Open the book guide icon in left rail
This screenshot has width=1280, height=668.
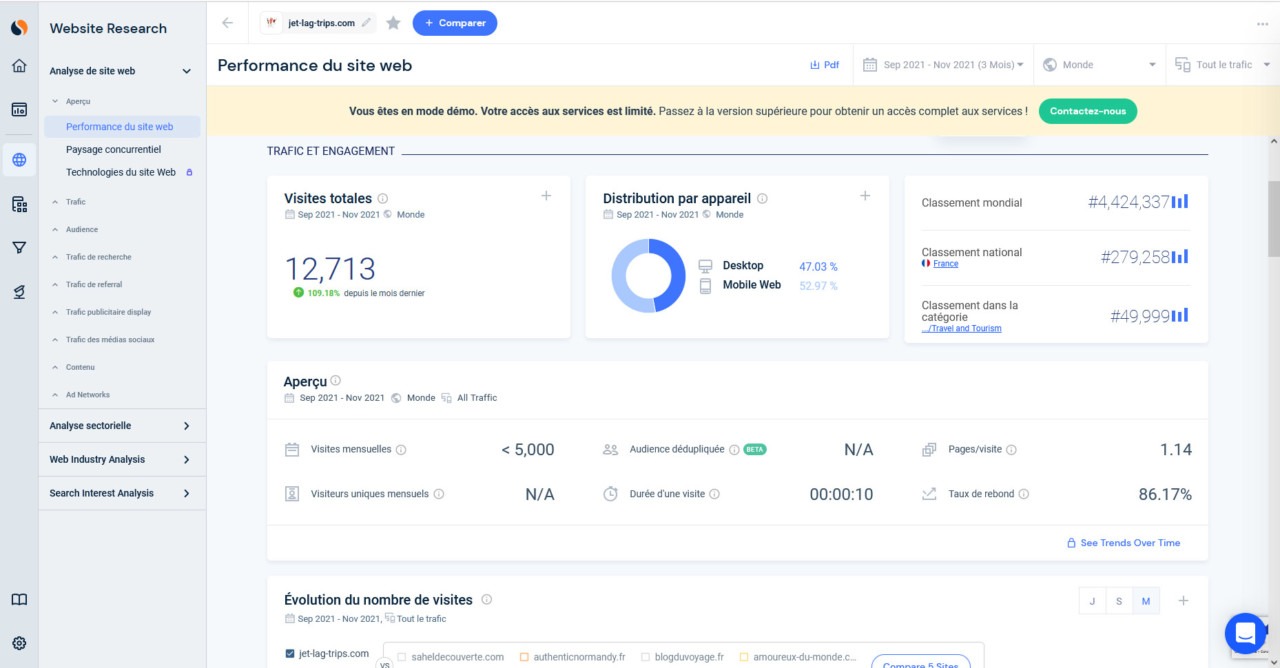[x=19, y=600]
